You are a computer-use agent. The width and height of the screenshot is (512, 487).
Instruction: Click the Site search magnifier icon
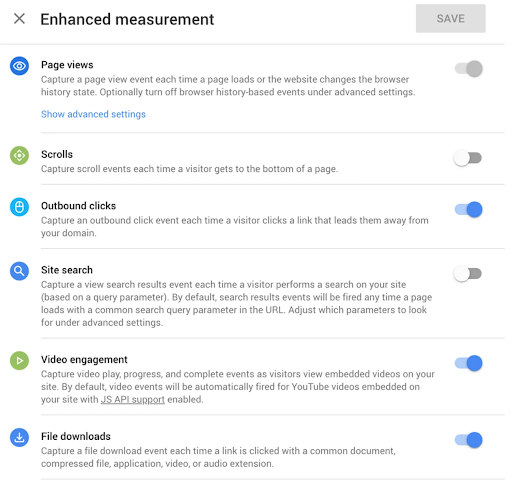click(19, 271)
